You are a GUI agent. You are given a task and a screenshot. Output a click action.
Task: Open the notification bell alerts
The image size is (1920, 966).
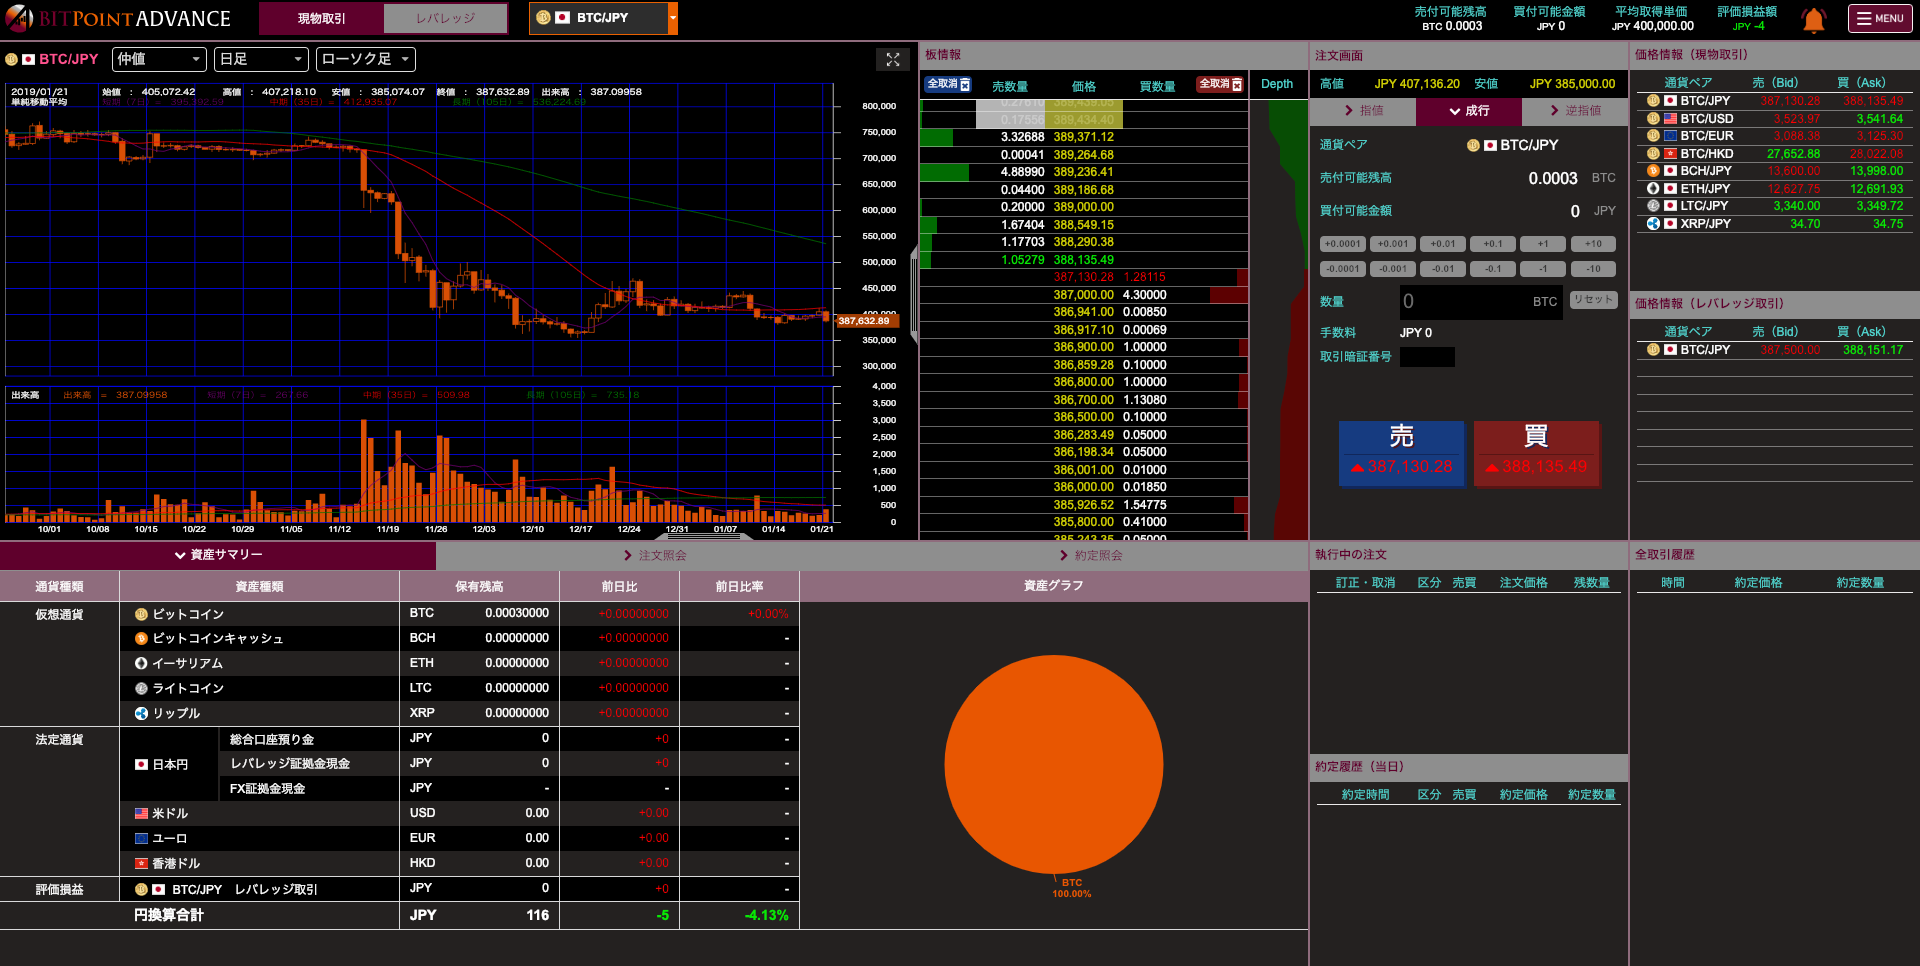(x=1813, y=20)
